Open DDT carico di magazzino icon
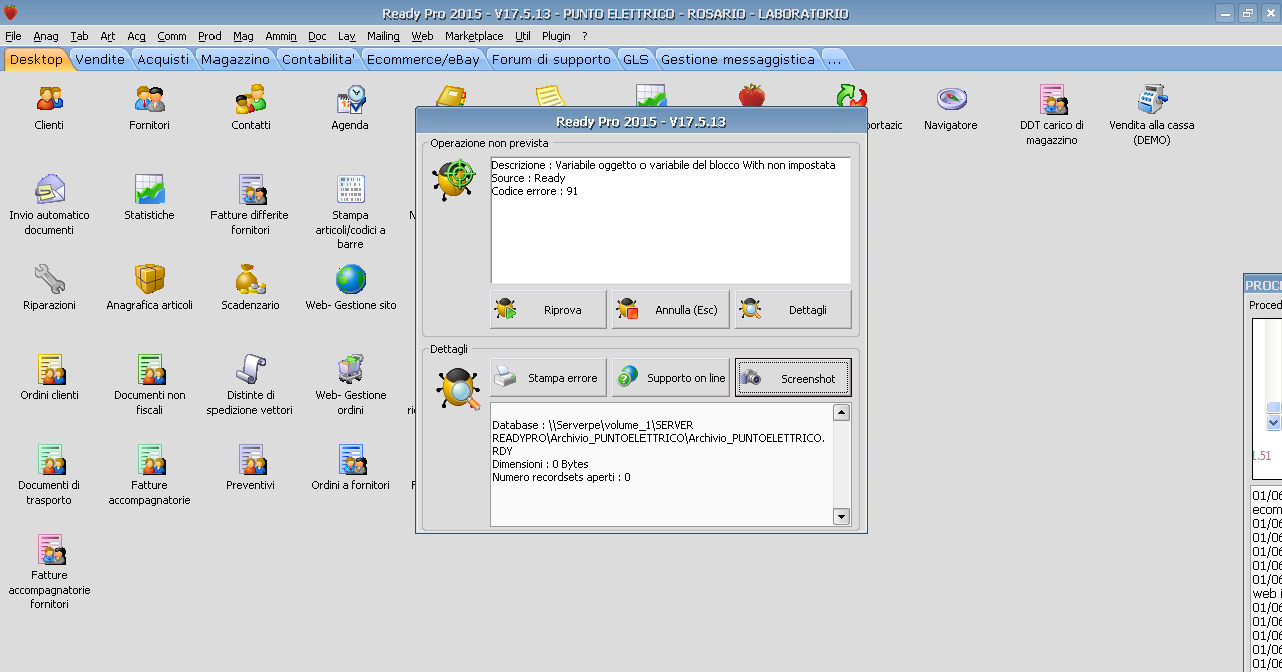The width and height of the screenshot is (1282, 672). 1052,100
